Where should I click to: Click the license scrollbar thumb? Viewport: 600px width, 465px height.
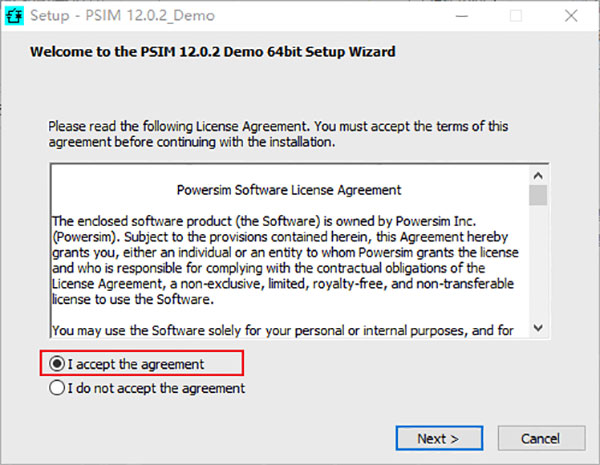(x=538, y=195)
